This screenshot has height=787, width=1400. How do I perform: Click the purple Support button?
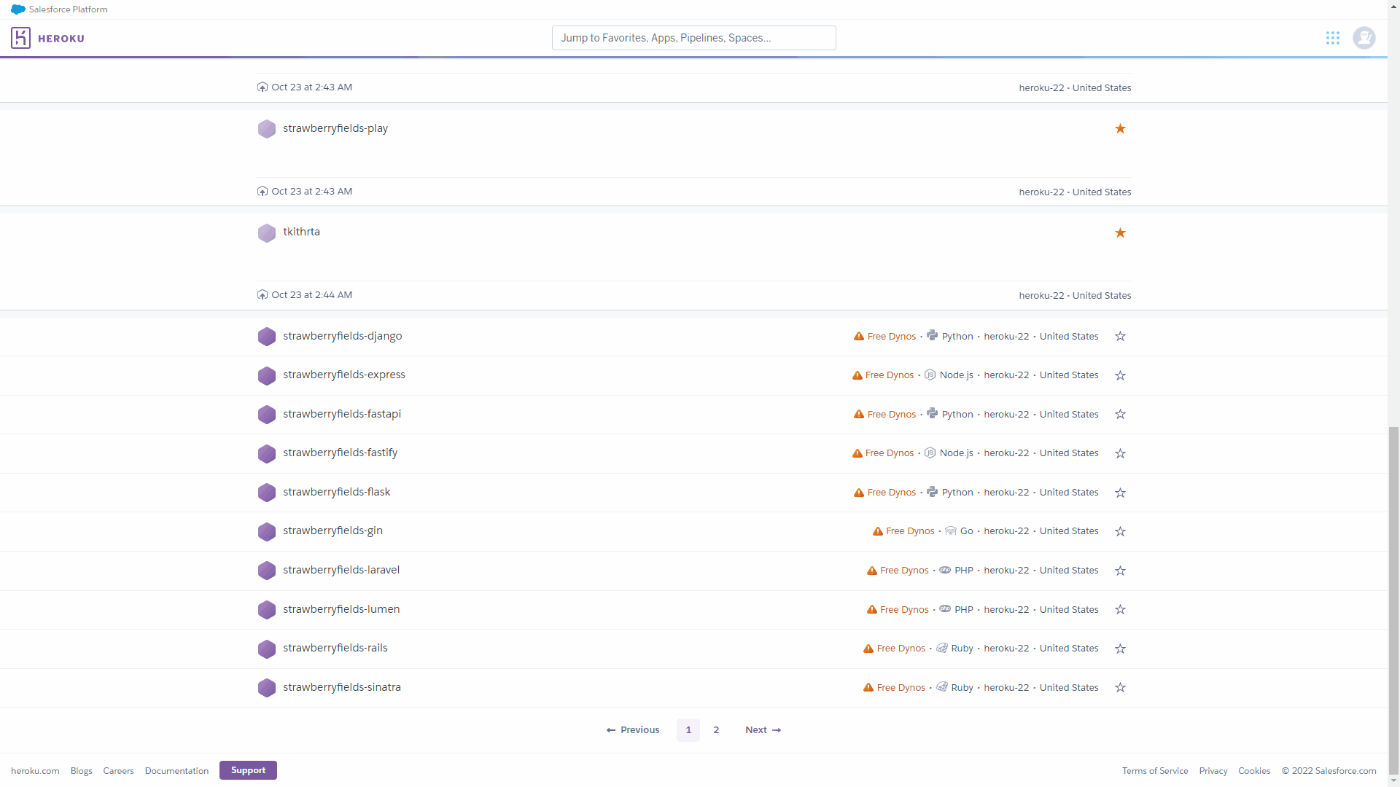[248, 770]
